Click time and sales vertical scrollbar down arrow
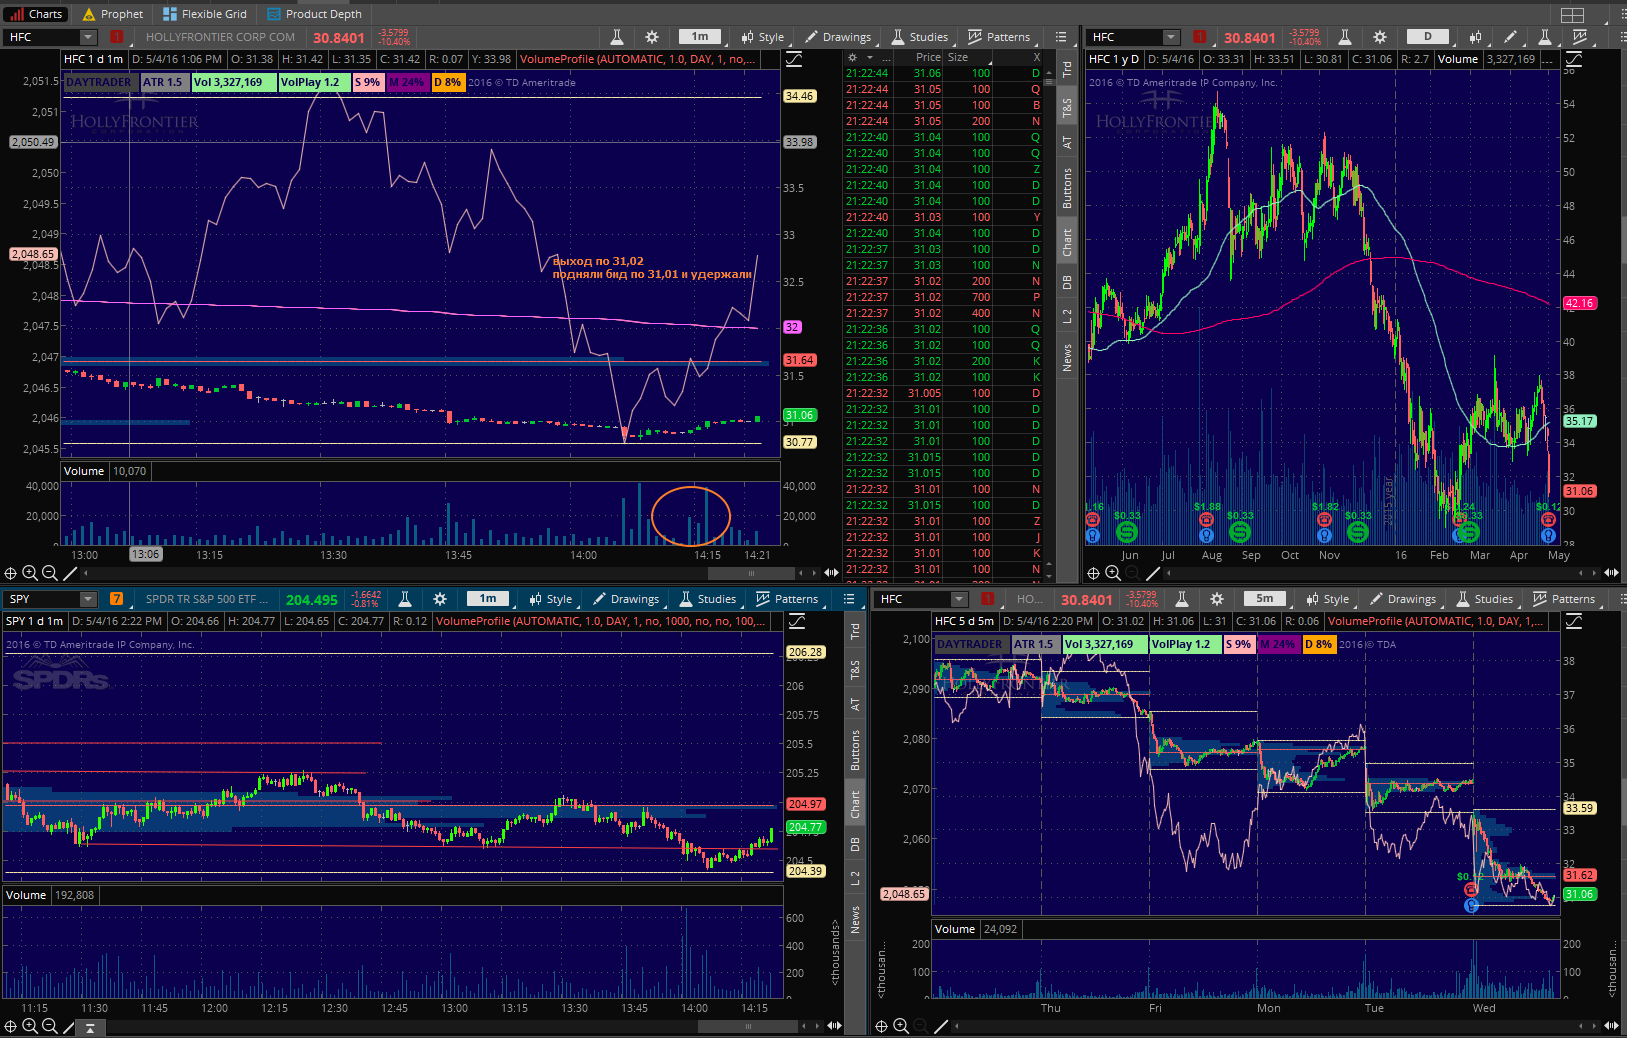 [1049, 577]
